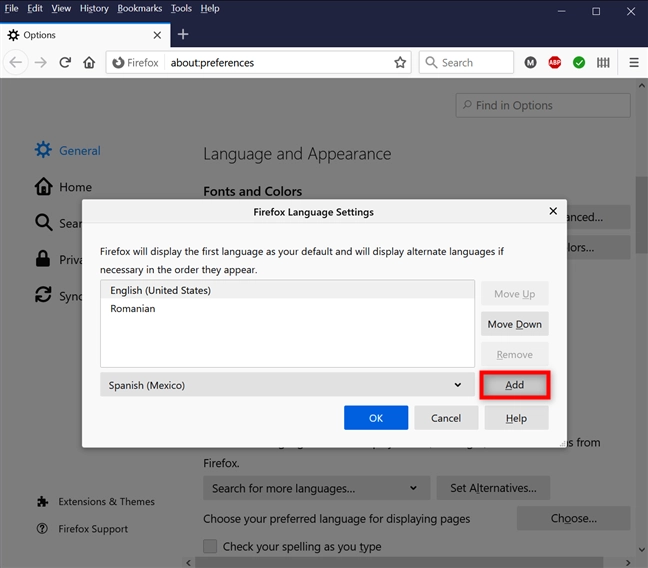Open the Adblock Plus extension icon
The image size is (648, 568).
[555, 62]
